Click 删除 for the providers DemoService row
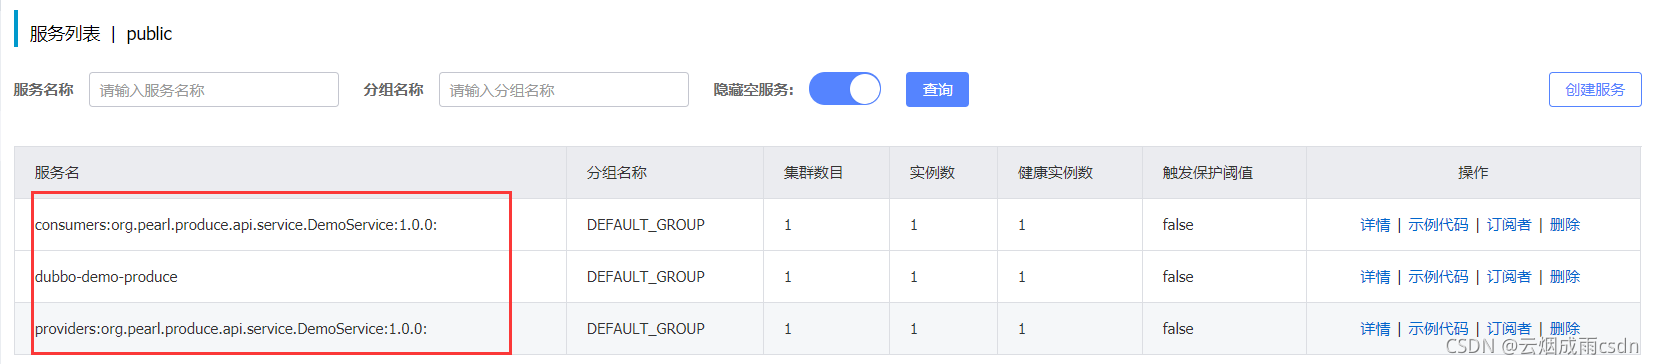Viewport: 1654px width, 364px height. tap(1565, 329)
